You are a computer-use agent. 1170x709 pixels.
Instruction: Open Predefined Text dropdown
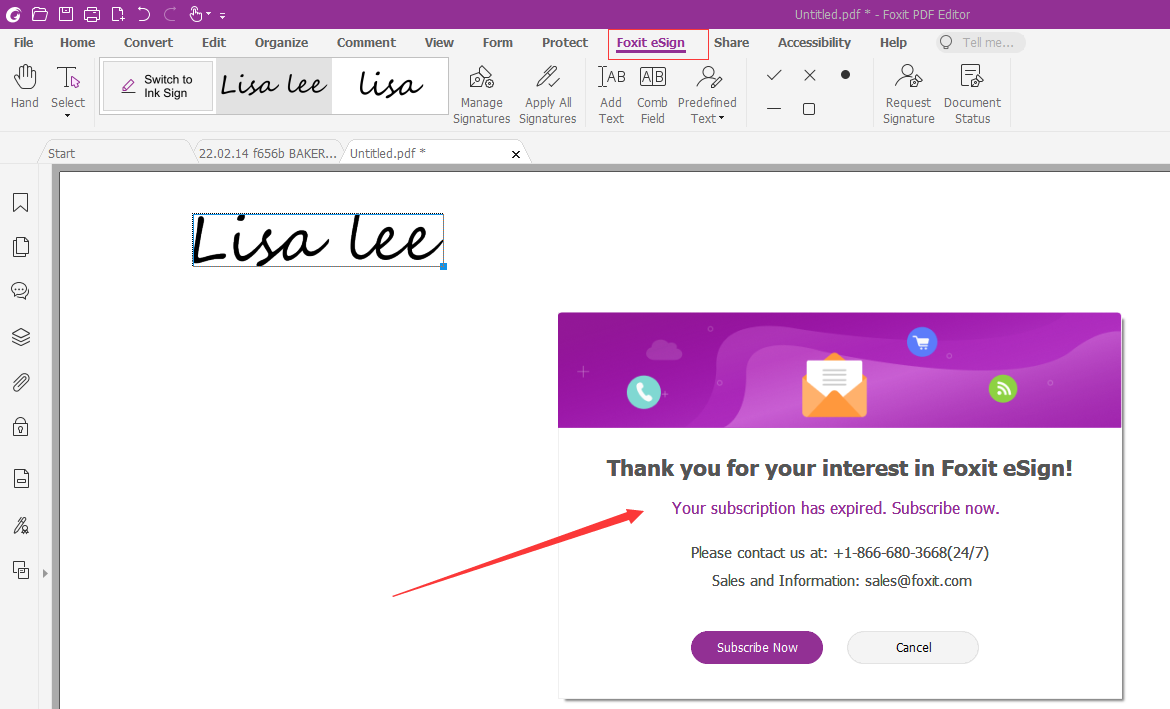(707, 94)
